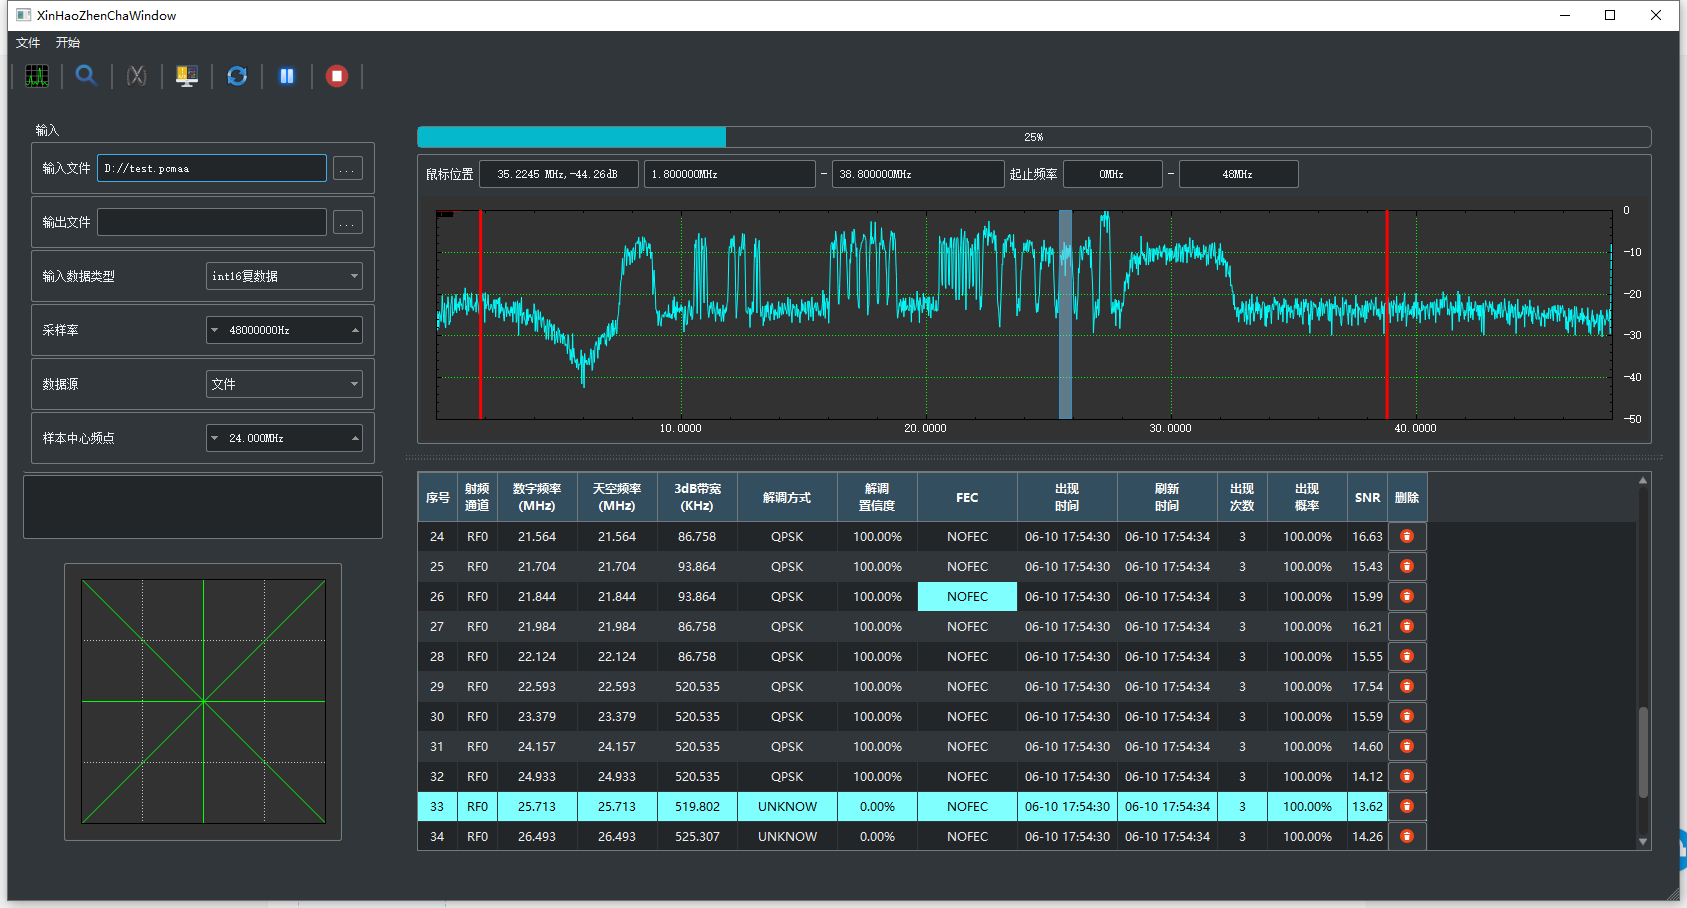Delete row 32 with its red trash icon
Image resolution: width=1687 pixels, height=908 pixels.
[1407, 777]
